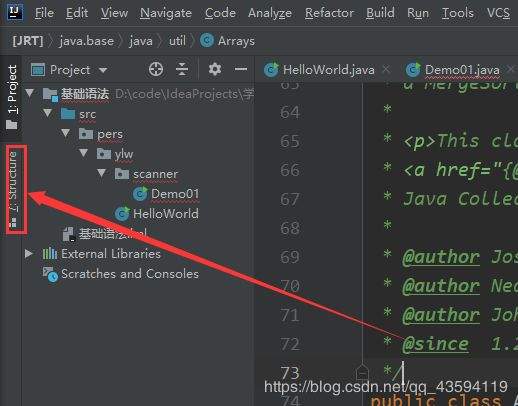Screen dimensions: 518x406
Task: Expand the External Libraries node
Action: (x=29, y=254)
